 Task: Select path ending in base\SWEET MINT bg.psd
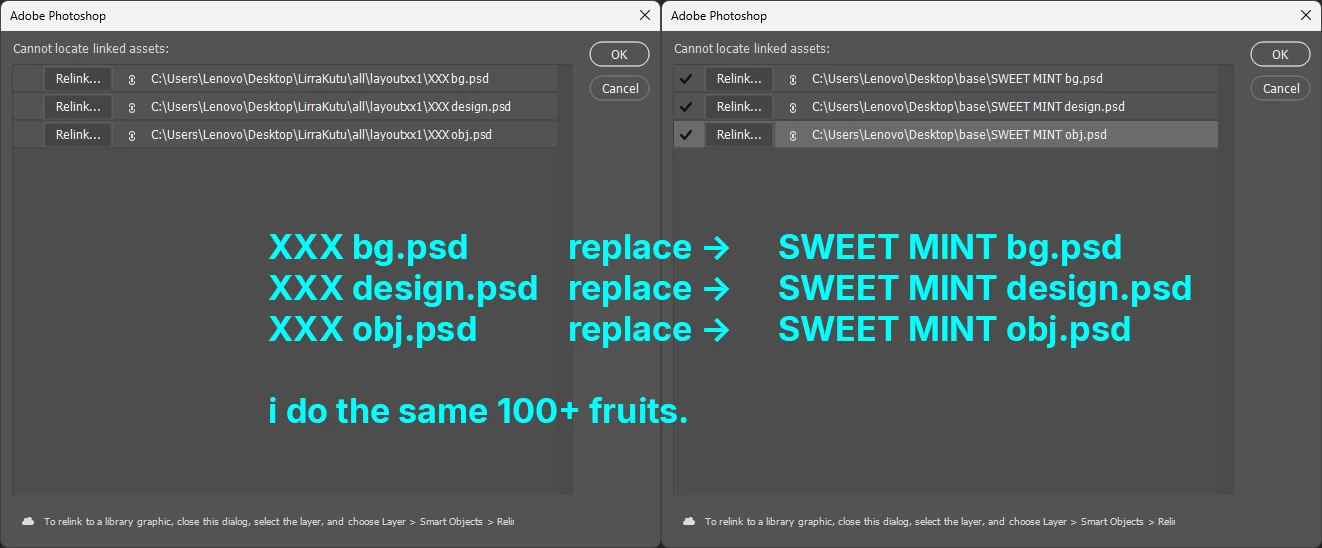(957, 78)
